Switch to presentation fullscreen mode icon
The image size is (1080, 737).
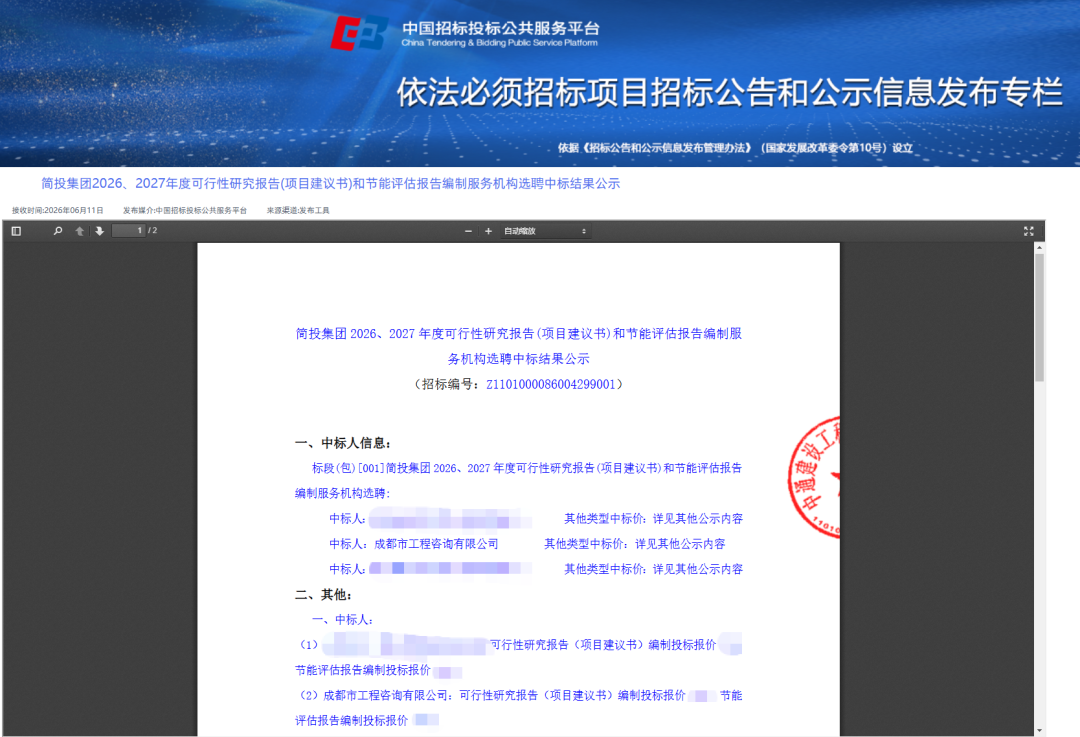tap(1028, 231)
